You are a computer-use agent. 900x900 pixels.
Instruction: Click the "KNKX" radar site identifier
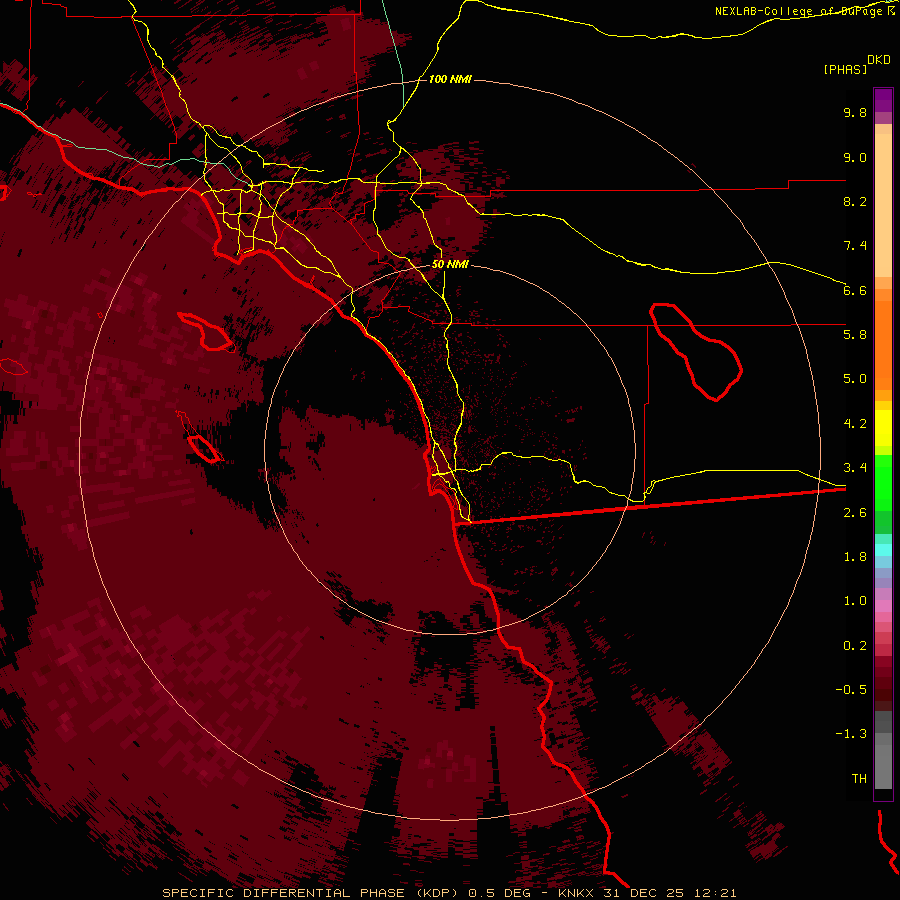pos(576,893)
